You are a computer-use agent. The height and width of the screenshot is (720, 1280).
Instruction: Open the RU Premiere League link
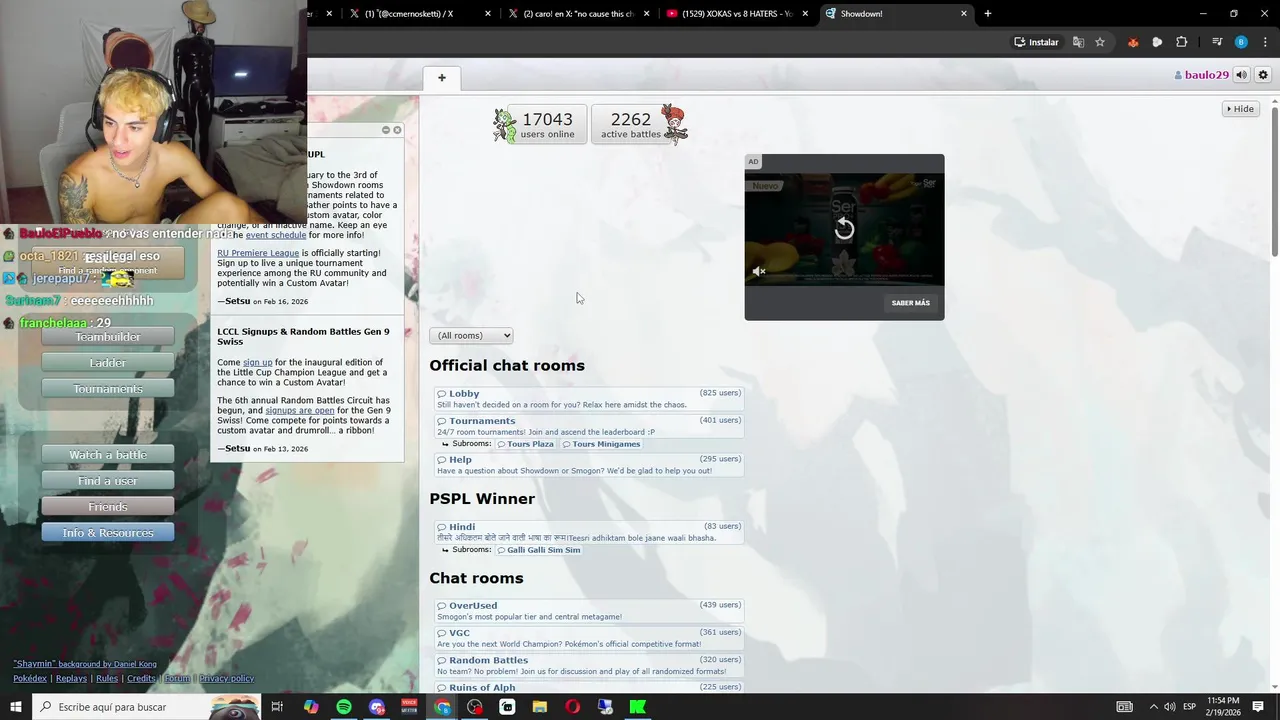click(258, 253)
